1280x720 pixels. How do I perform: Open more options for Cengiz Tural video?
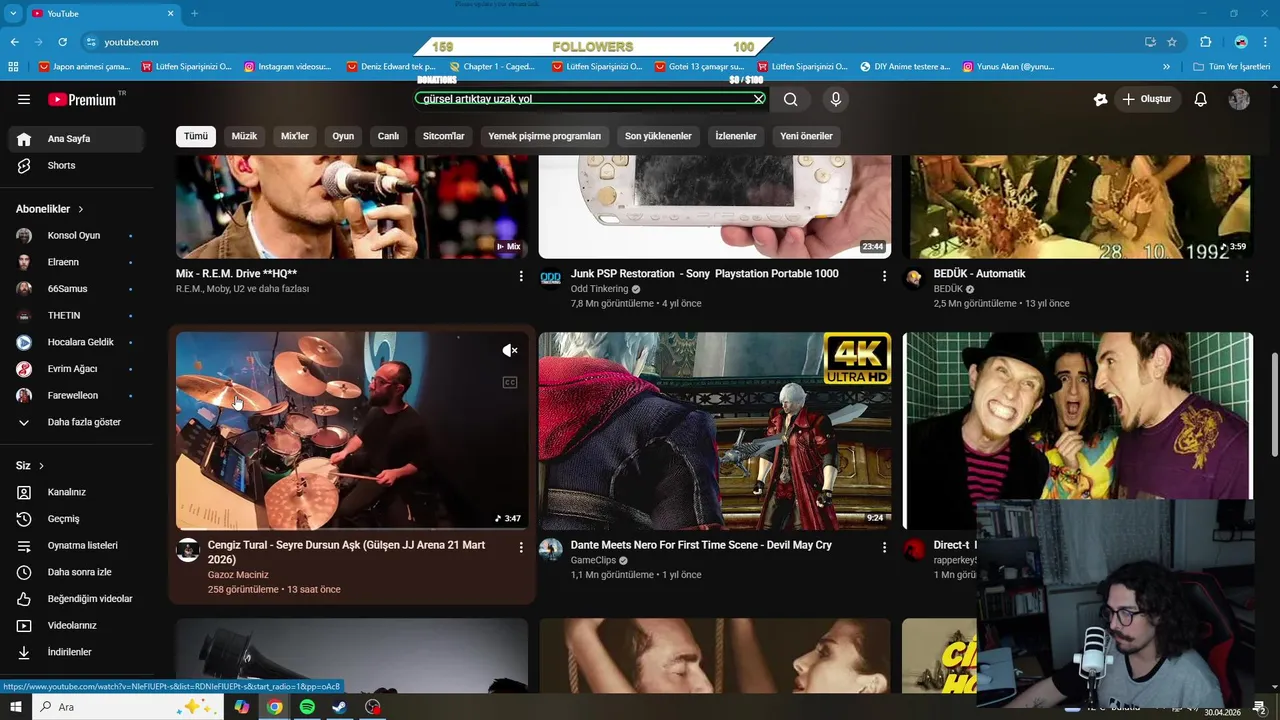pyautogui.click(x=521, y=547)
